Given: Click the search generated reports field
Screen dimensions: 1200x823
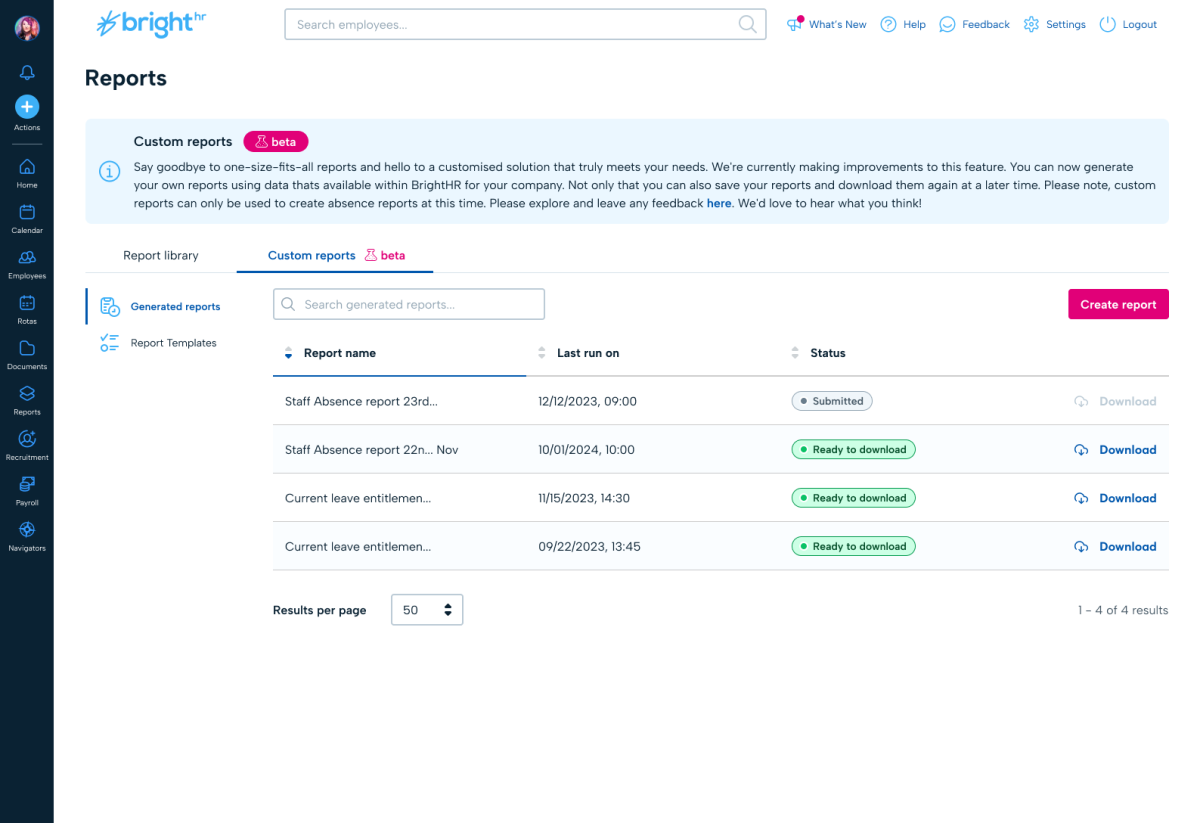Looking at the screenshot, I should coord(408,304).
